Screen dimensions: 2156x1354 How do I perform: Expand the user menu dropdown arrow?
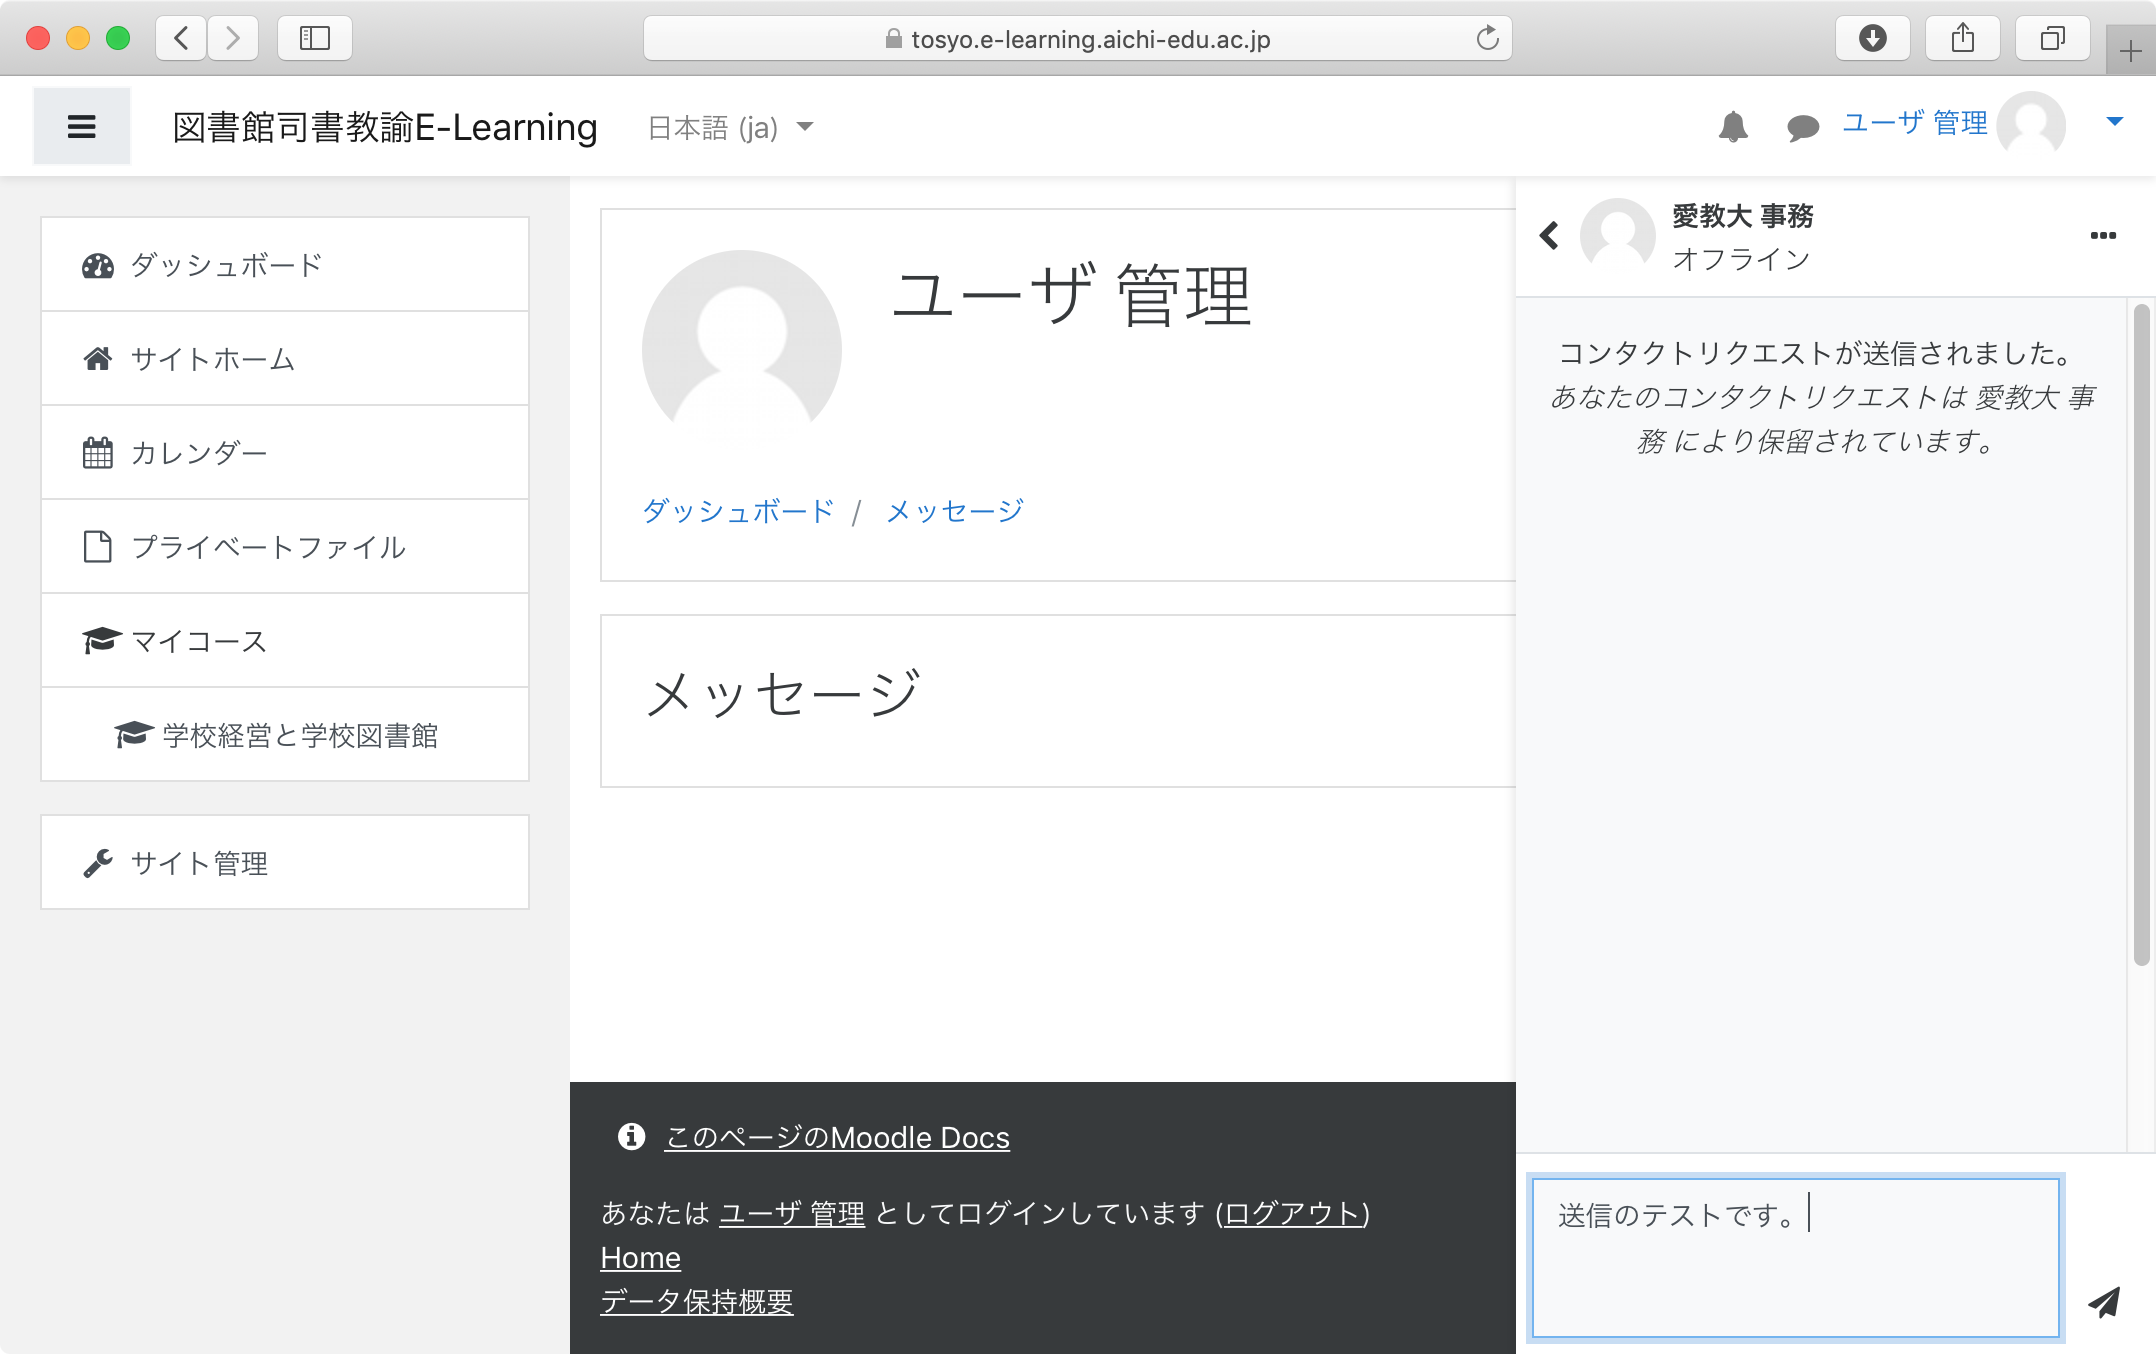[2114, 122]
